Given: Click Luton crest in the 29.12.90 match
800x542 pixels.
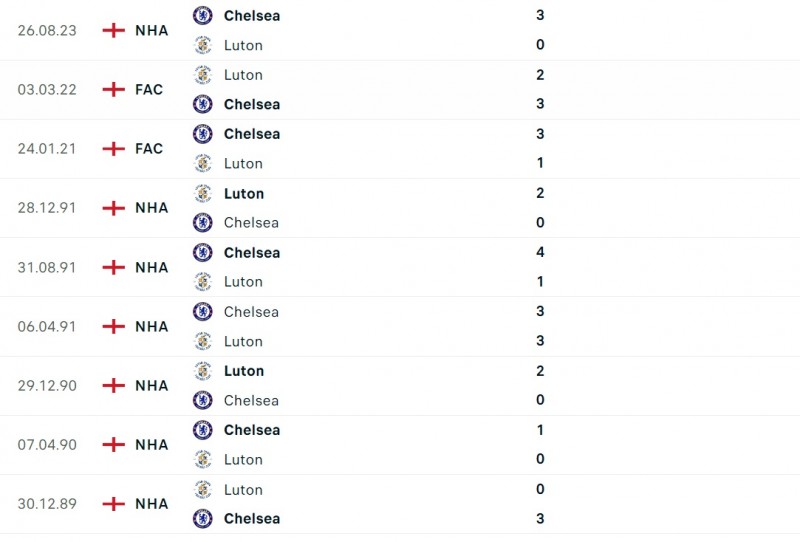Looking at the screenshot, I should click(203, 371).
